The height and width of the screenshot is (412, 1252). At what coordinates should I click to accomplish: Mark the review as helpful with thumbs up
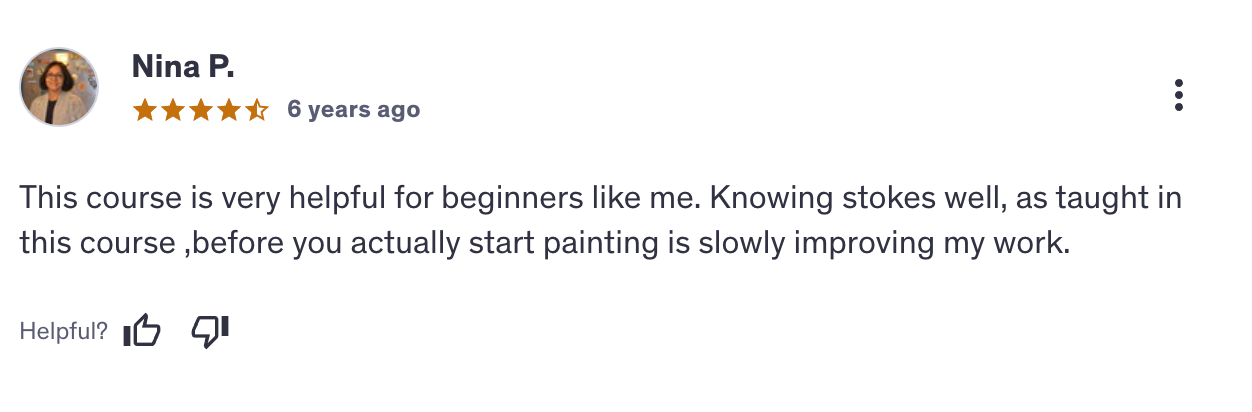pos(142,331)
